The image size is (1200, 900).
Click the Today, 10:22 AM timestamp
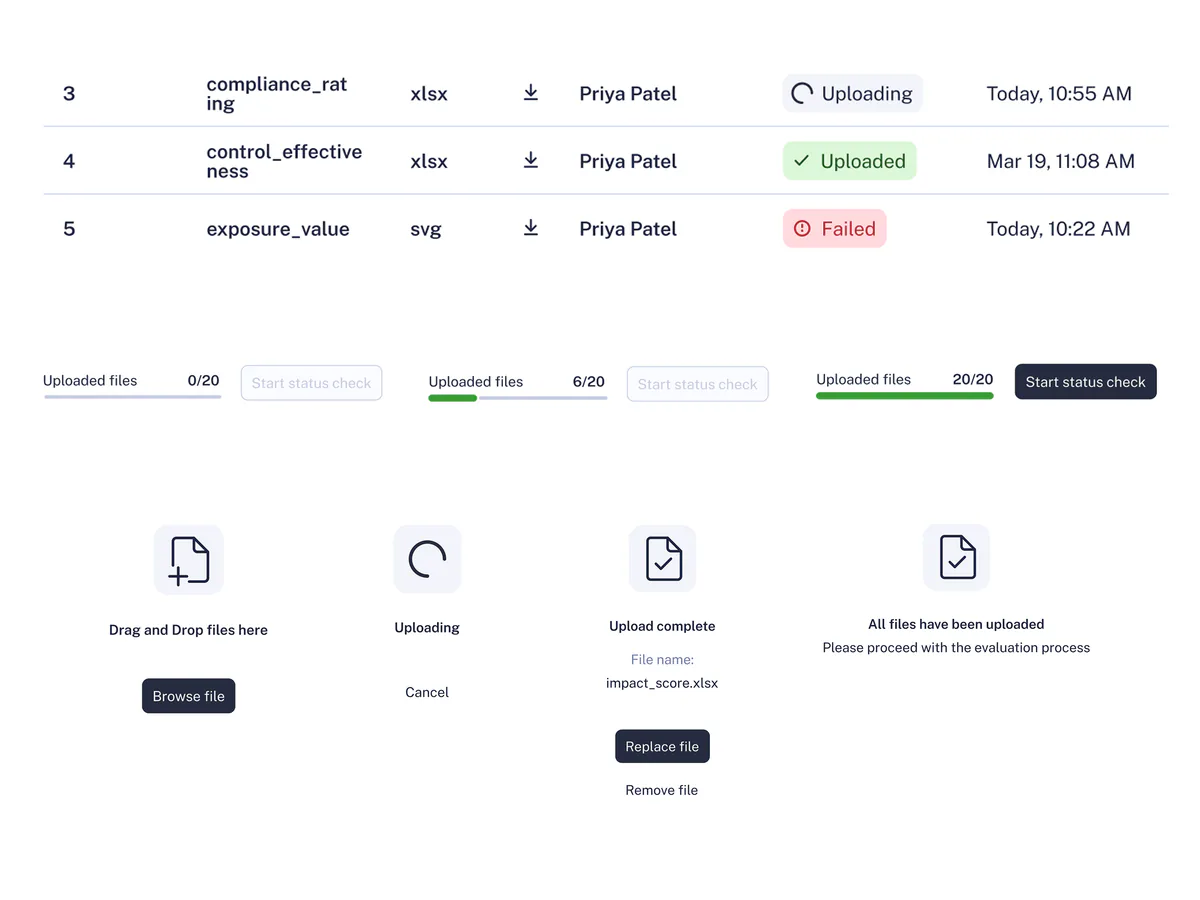pos(1059,229)
